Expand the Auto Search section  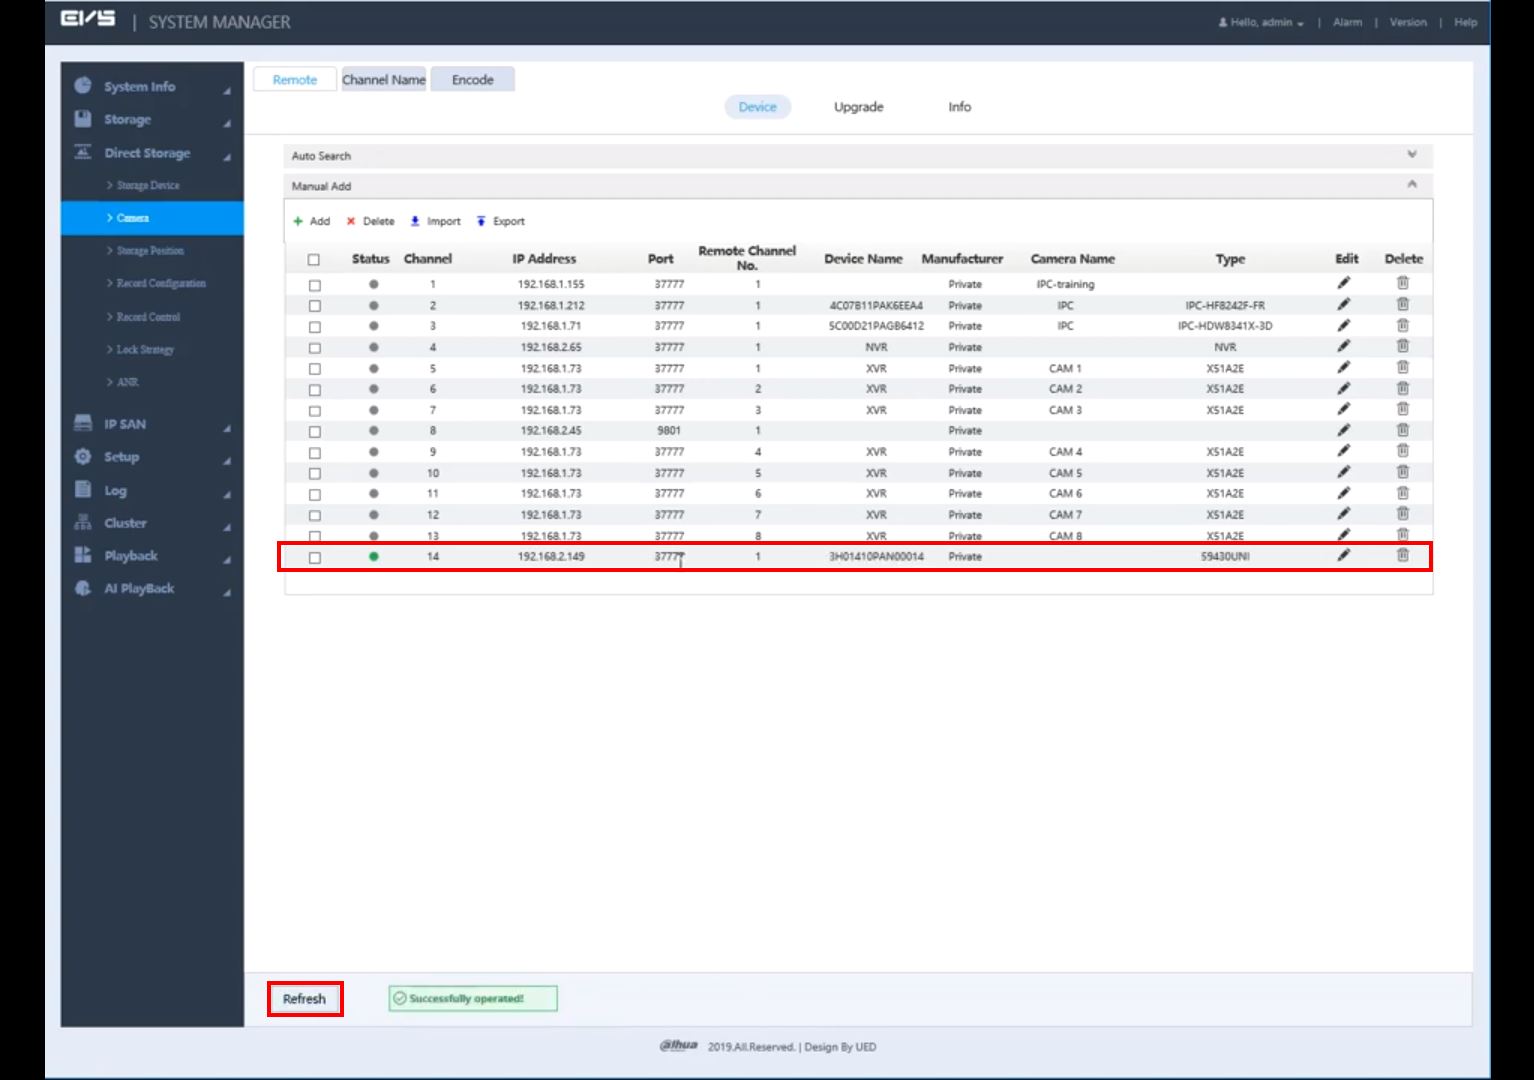pyautogui.click(x=1411, y=155)
